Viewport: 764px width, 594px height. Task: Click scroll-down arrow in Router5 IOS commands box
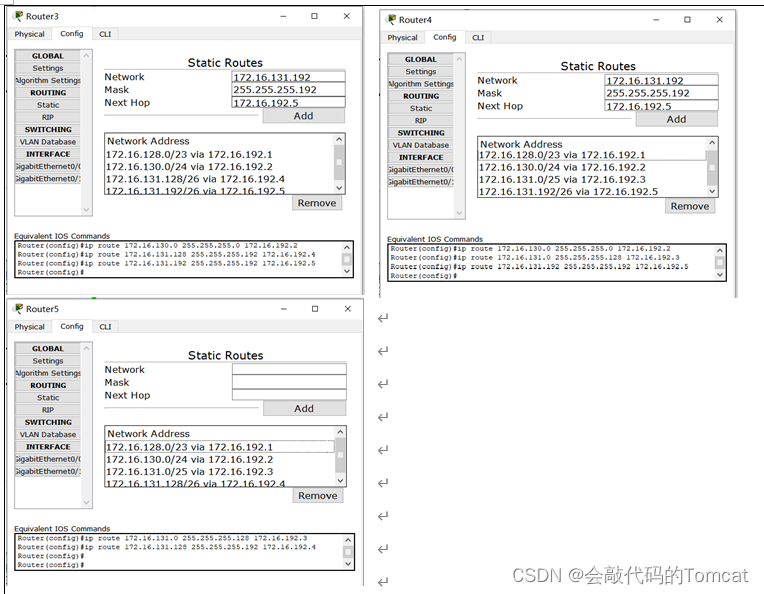pyautogui.click(x=348, y=564)
